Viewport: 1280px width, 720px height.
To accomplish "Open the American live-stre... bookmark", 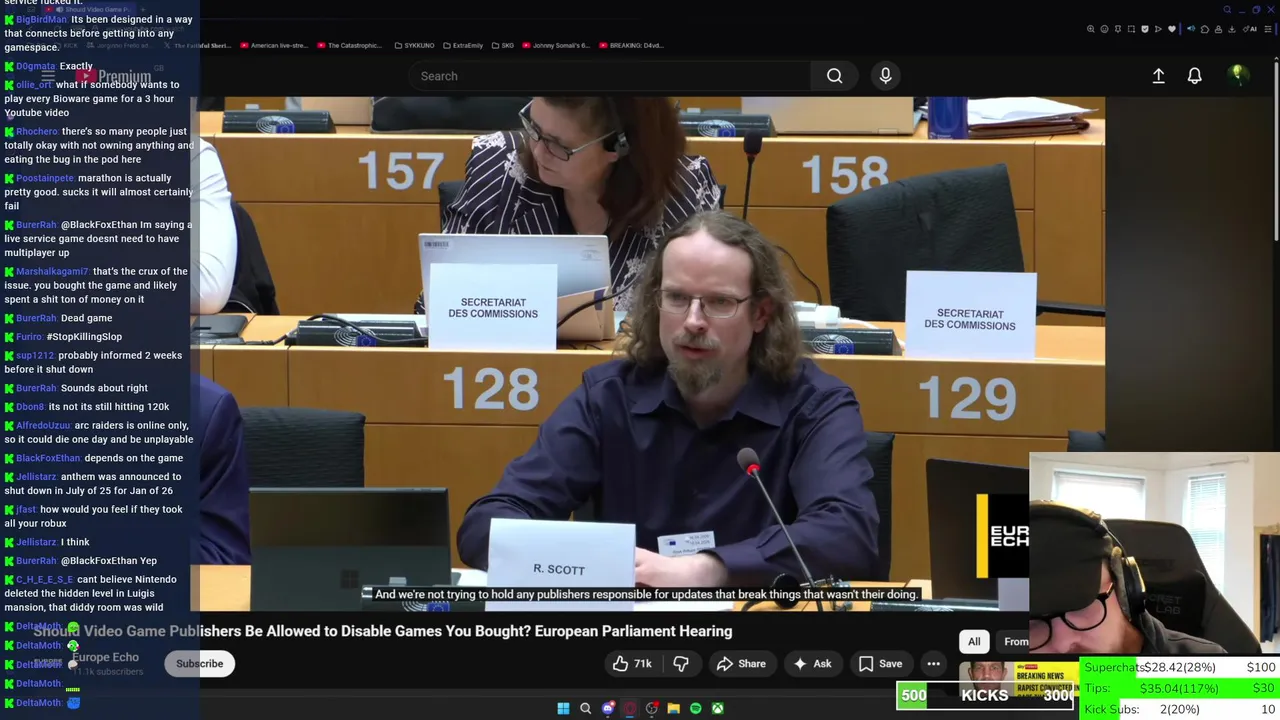I will pos(274,45).
